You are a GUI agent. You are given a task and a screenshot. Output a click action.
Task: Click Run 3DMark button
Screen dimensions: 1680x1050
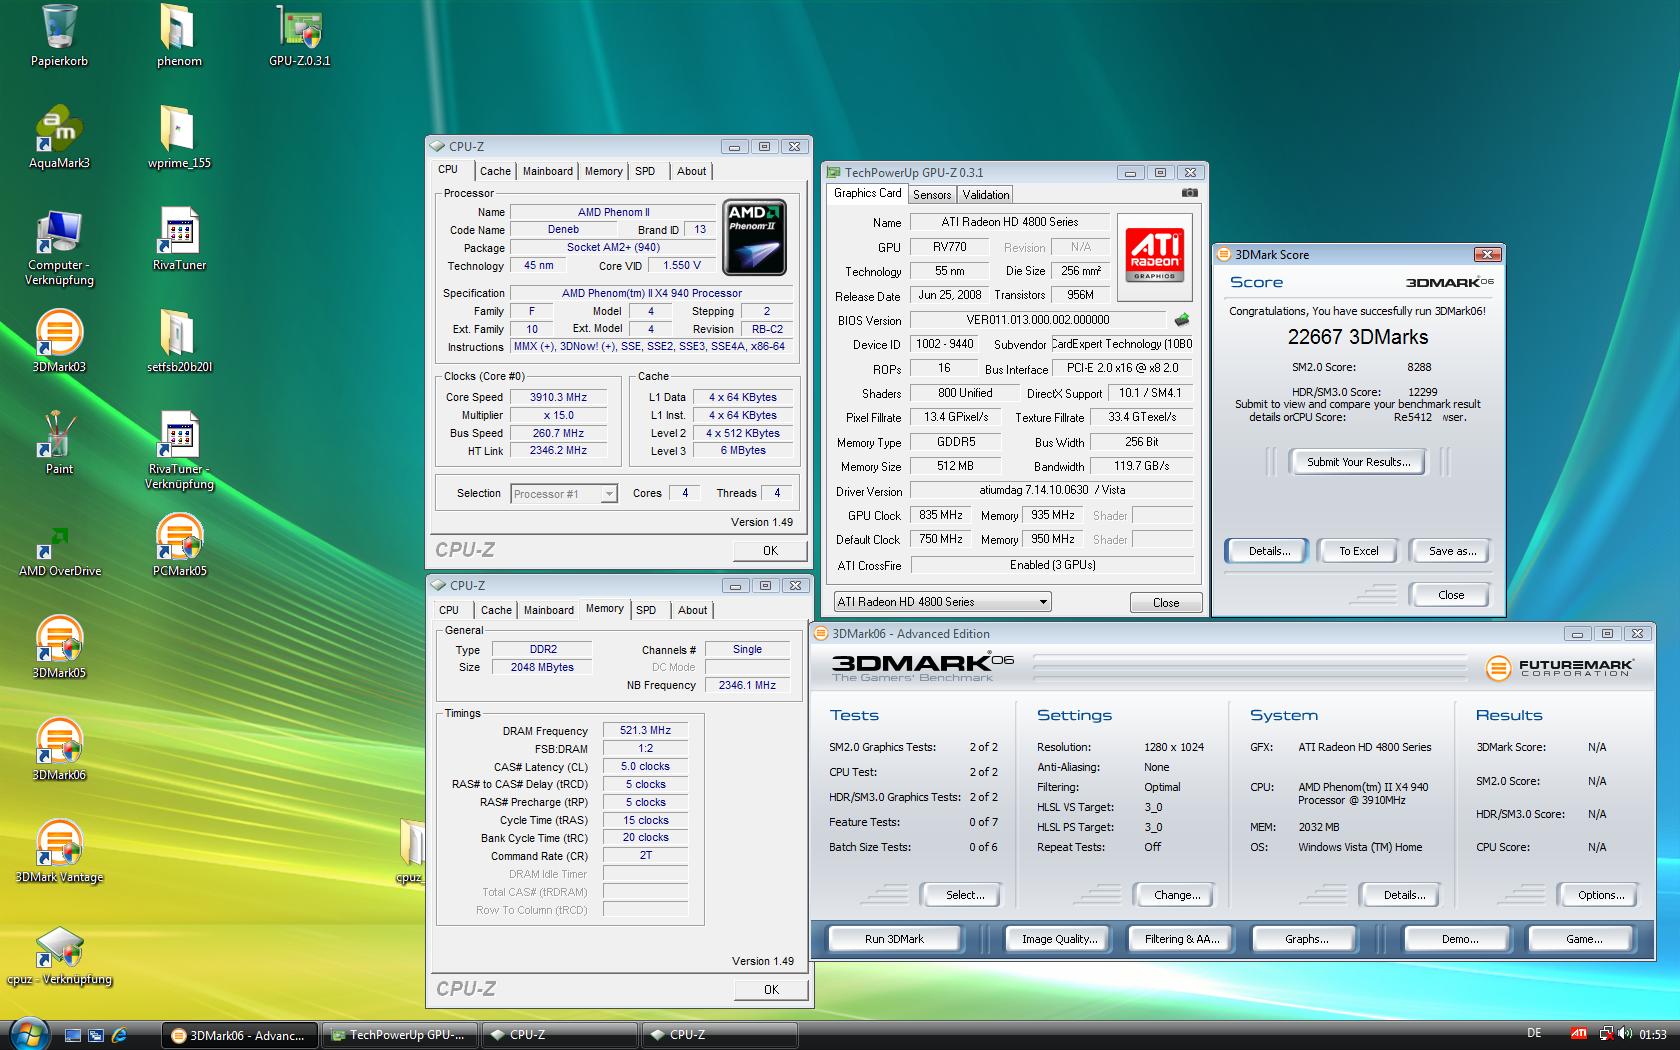[x=894, y=939]
